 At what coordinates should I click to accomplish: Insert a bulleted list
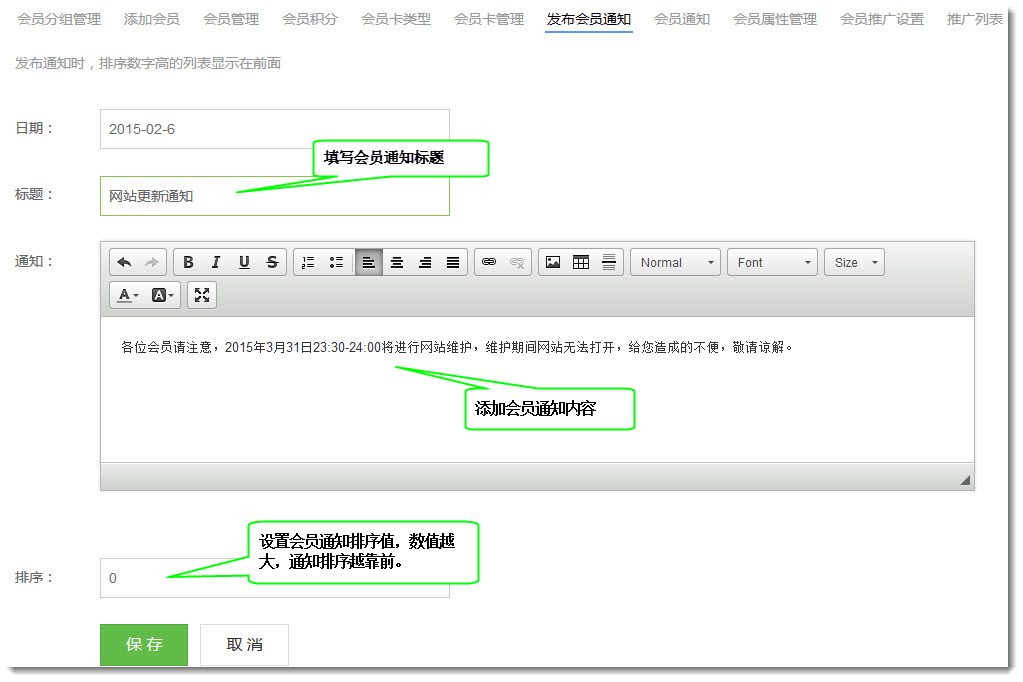point(336,262)
